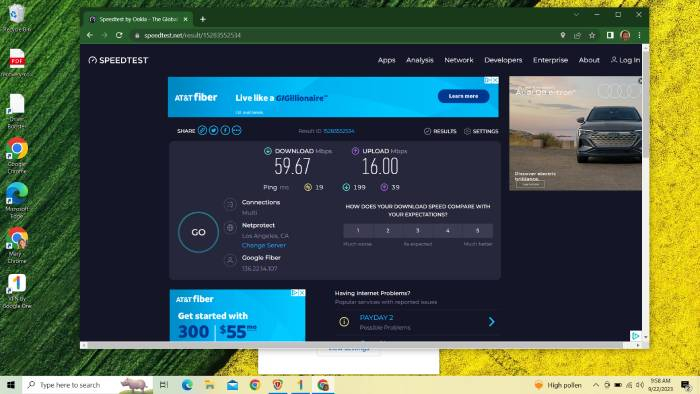Screen dimensions: 700x394
Task: Open File Explorer in taskbar
Action: click(209, 385)
